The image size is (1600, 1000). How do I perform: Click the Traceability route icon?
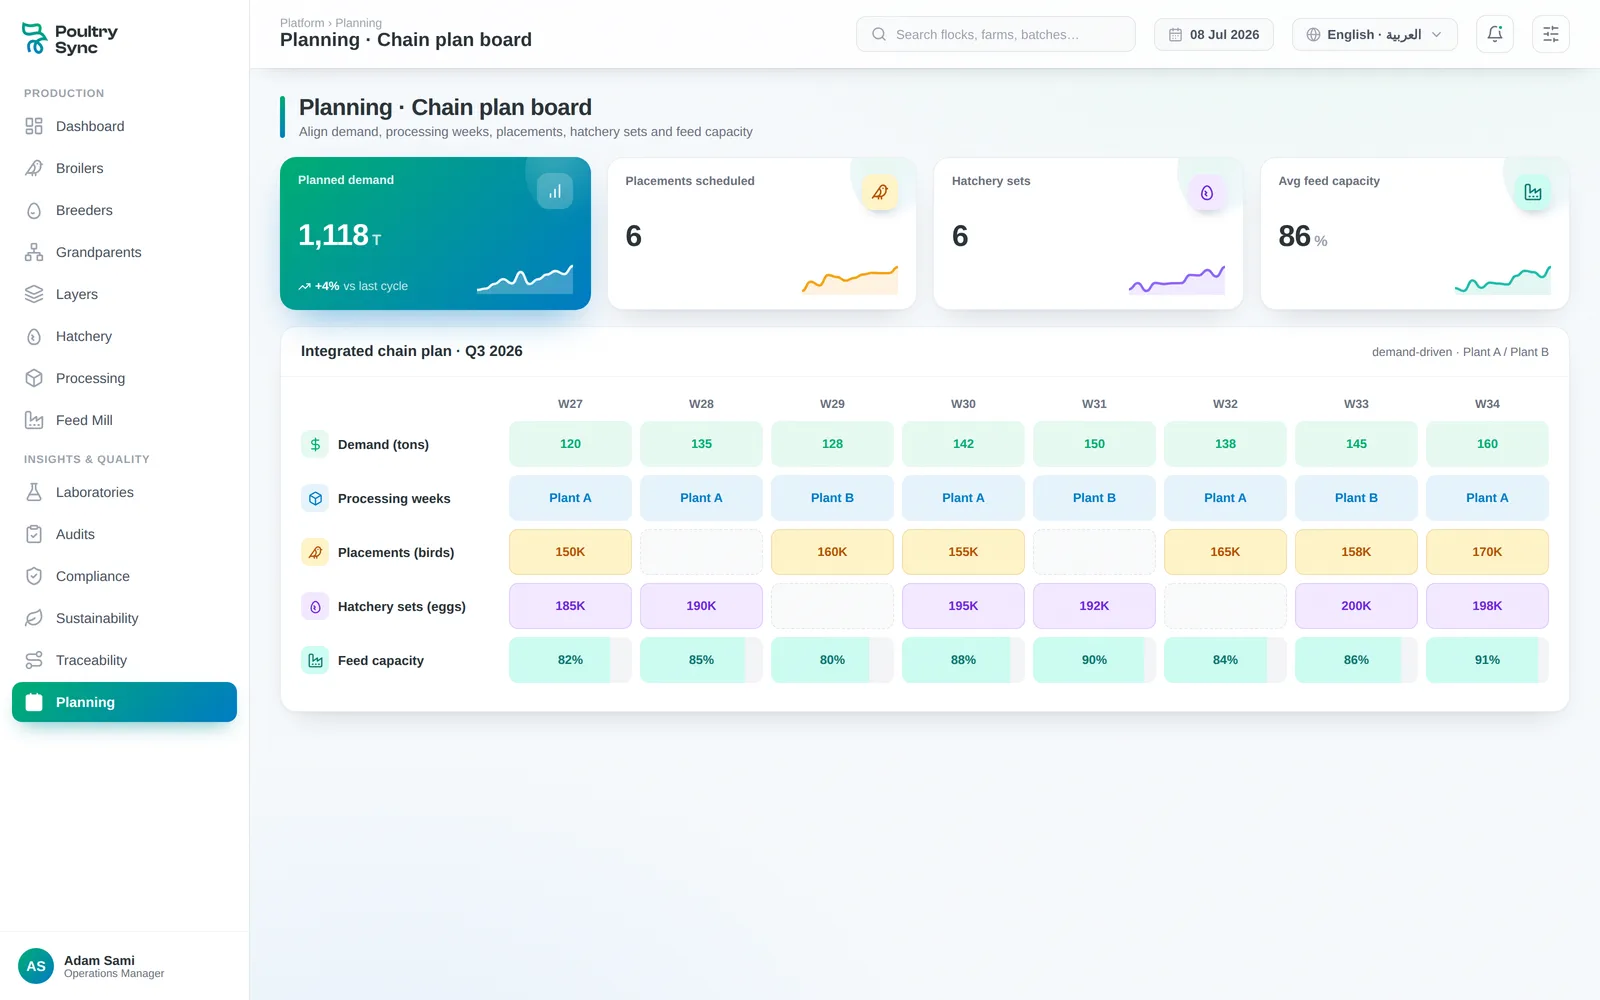pos(34,660)
